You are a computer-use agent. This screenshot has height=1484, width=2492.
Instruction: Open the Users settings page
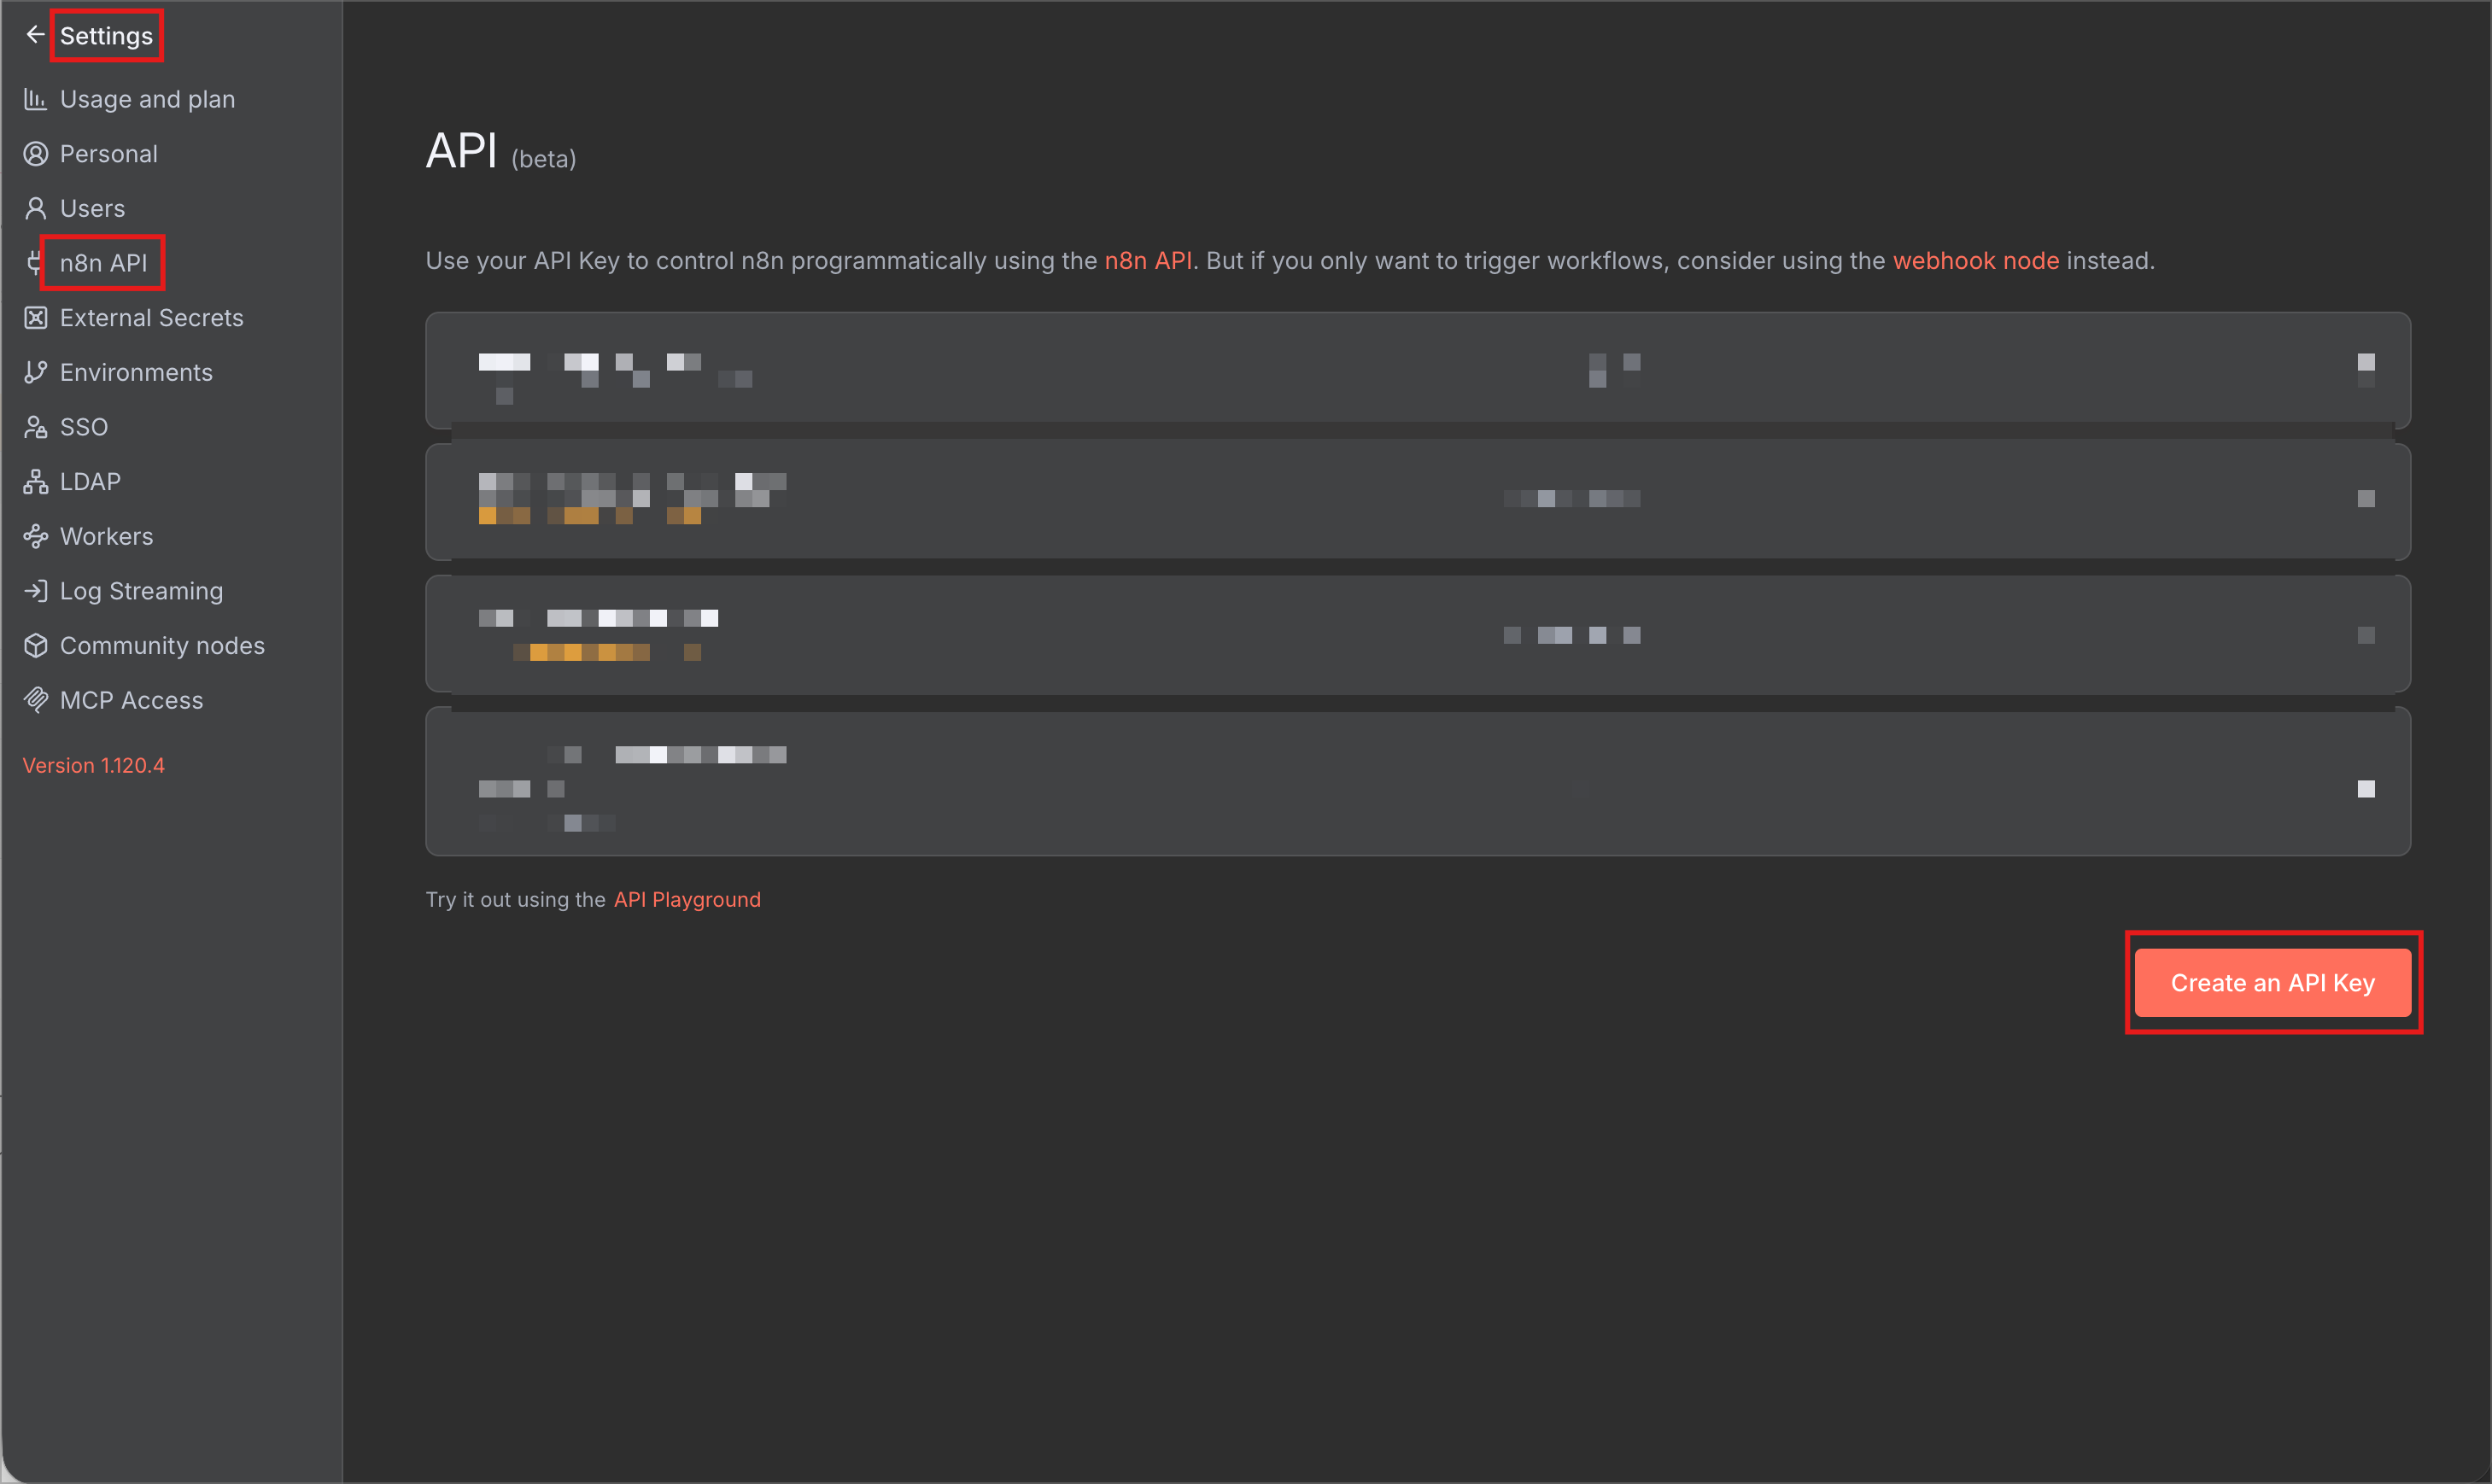(92, 209)
